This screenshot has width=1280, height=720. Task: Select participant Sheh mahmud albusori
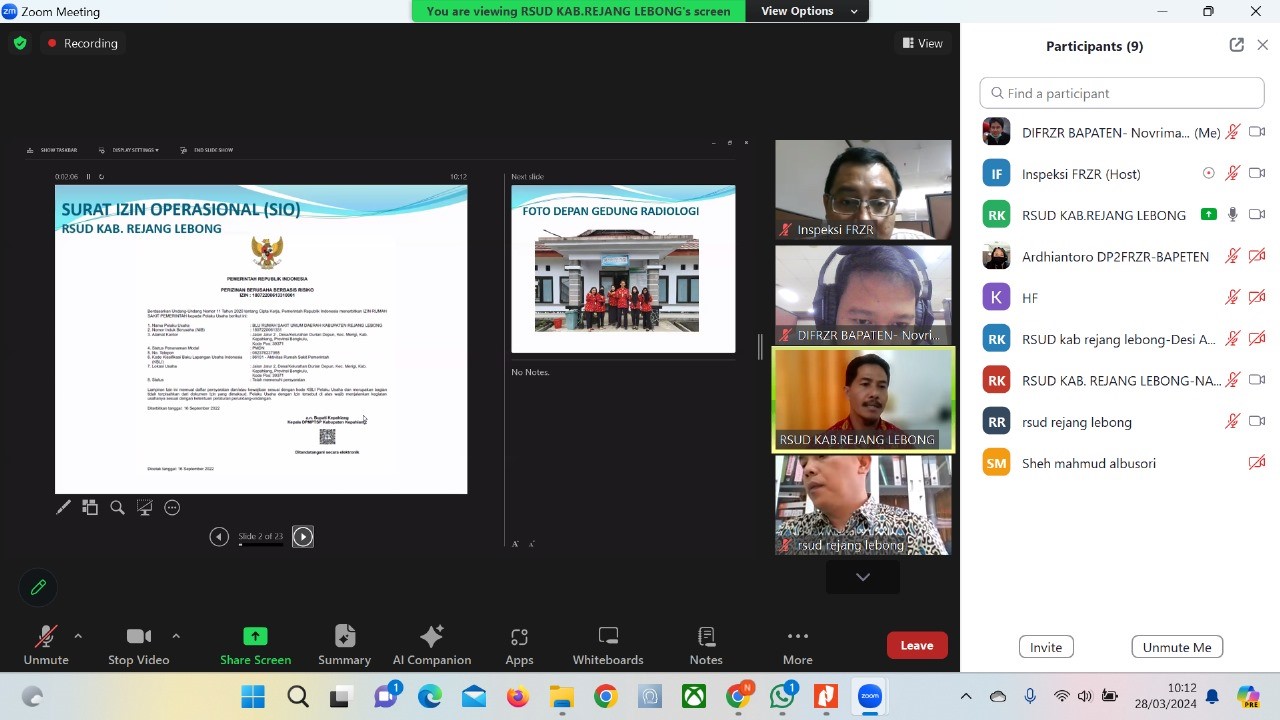pyautogui.click(x=1122, y=463)
